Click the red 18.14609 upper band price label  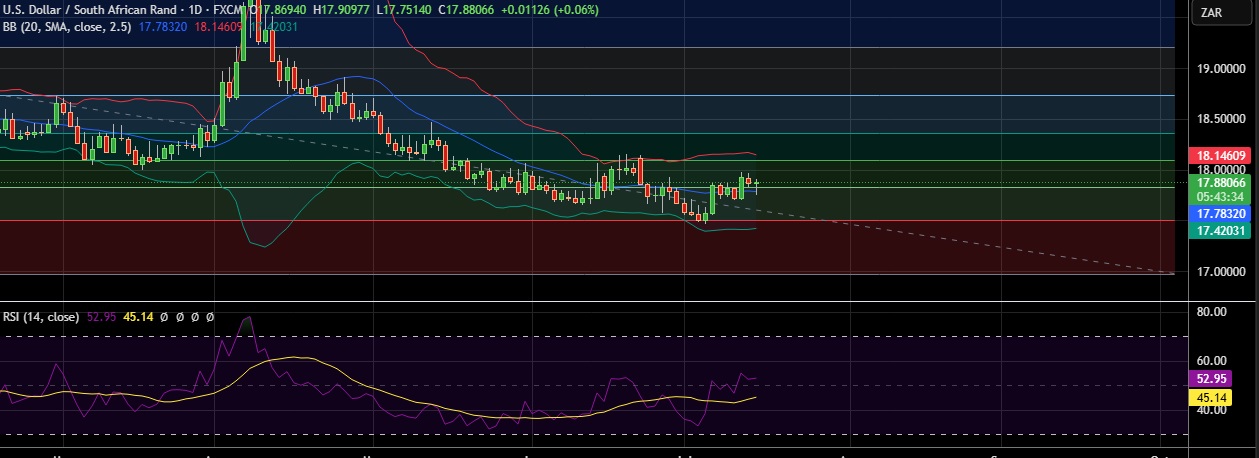1220,156
